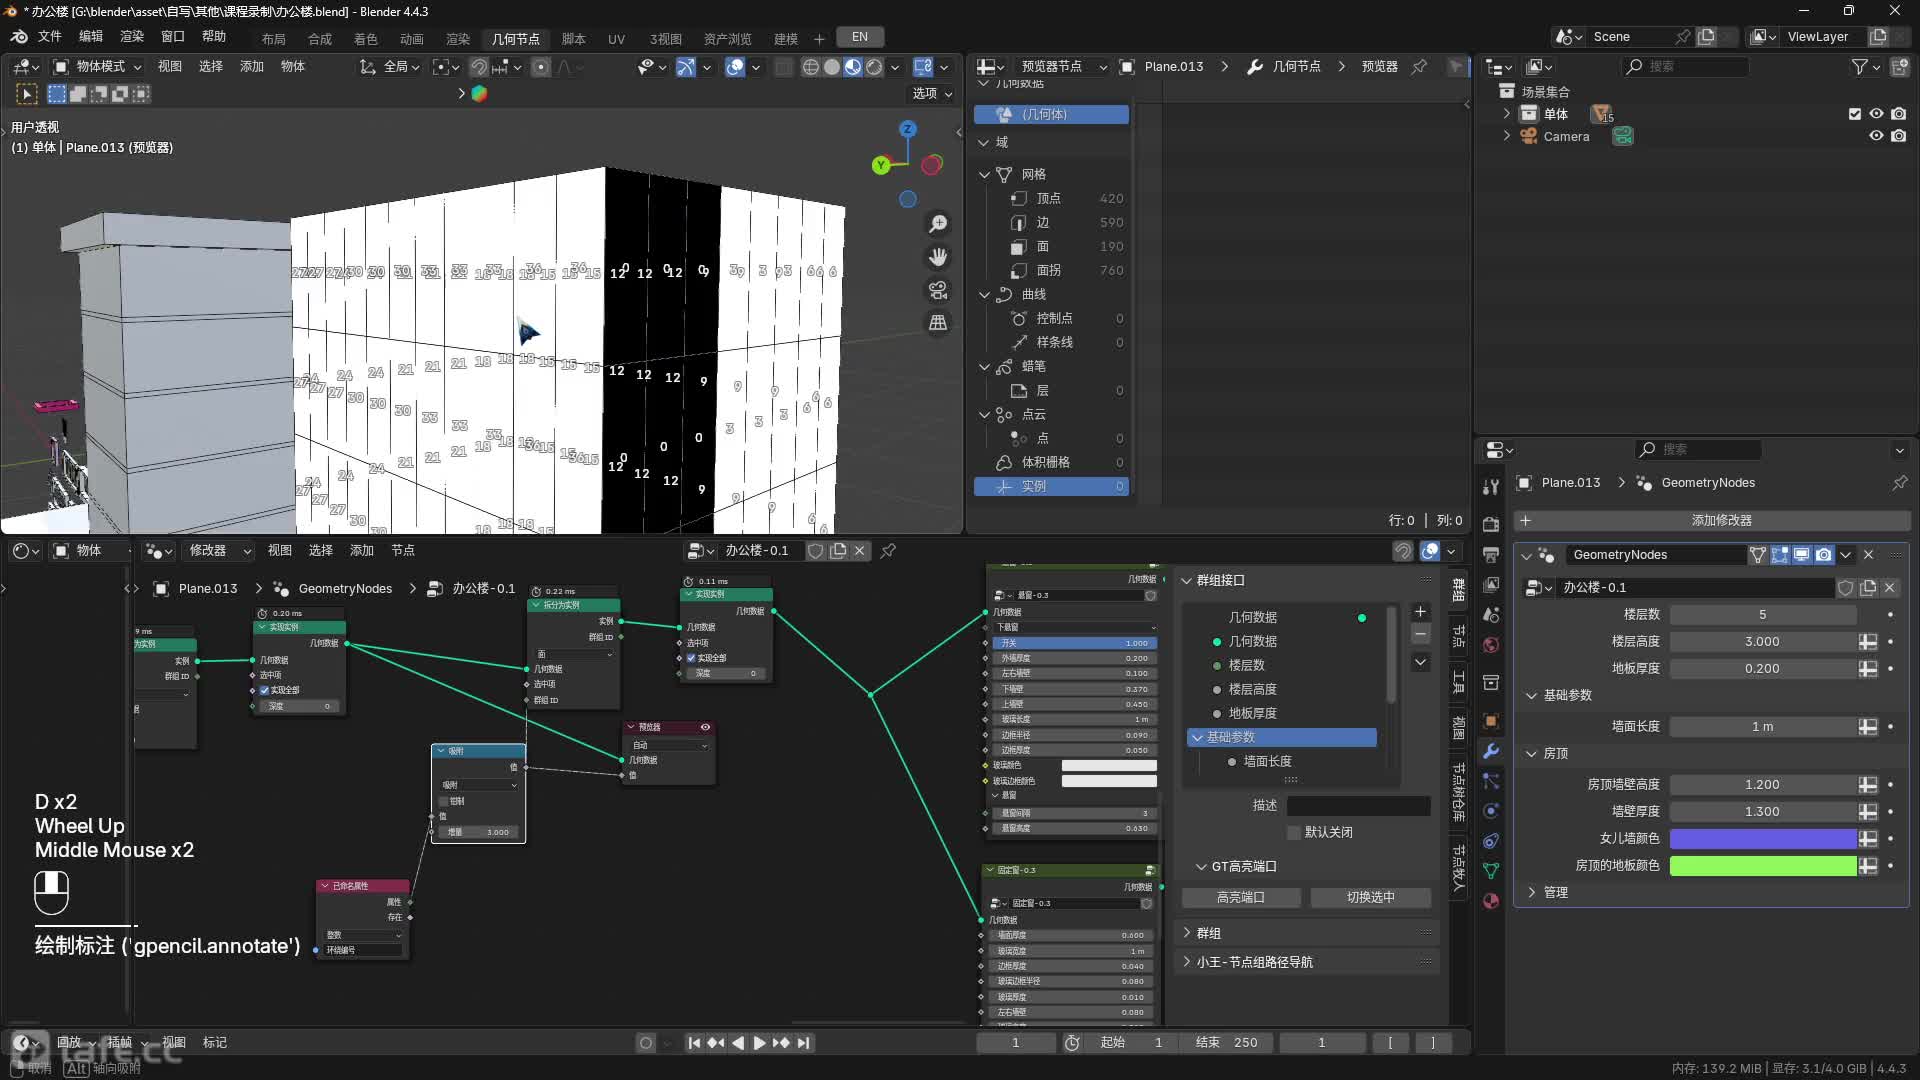Jump to the start frame playback button
The width and height of the screenshot is (1920, 1080).
pyautogui.click(x=694, y=1043)
